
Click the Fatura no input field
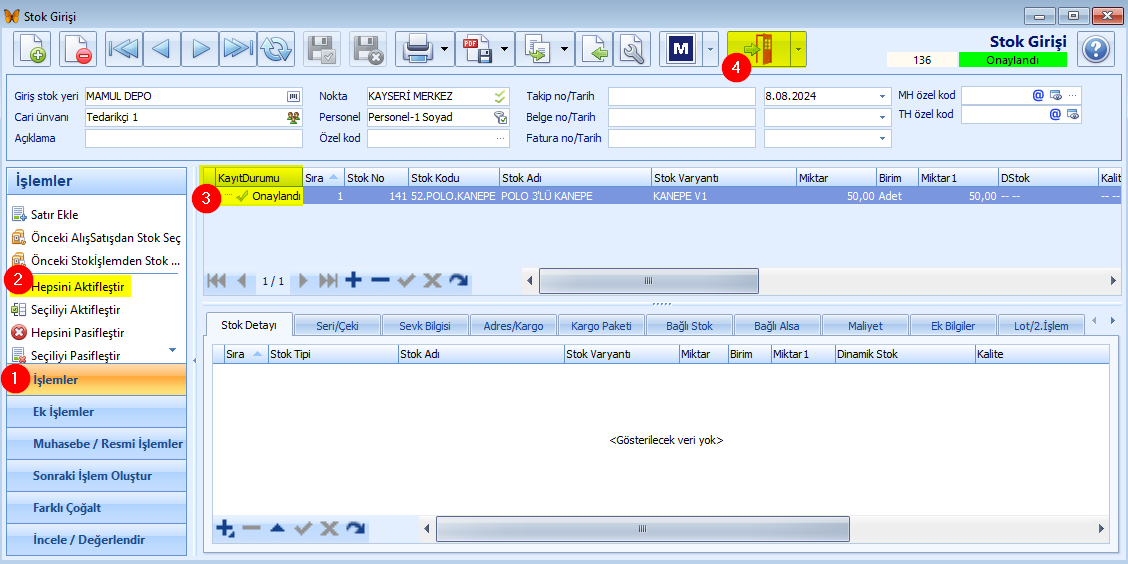(x=681, y=138)
